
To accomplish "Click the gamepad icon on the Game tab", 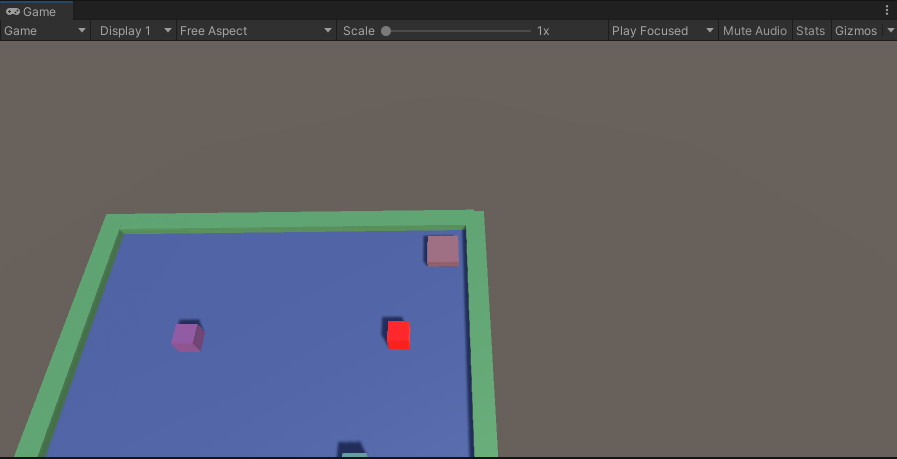I will click(13, 11).
